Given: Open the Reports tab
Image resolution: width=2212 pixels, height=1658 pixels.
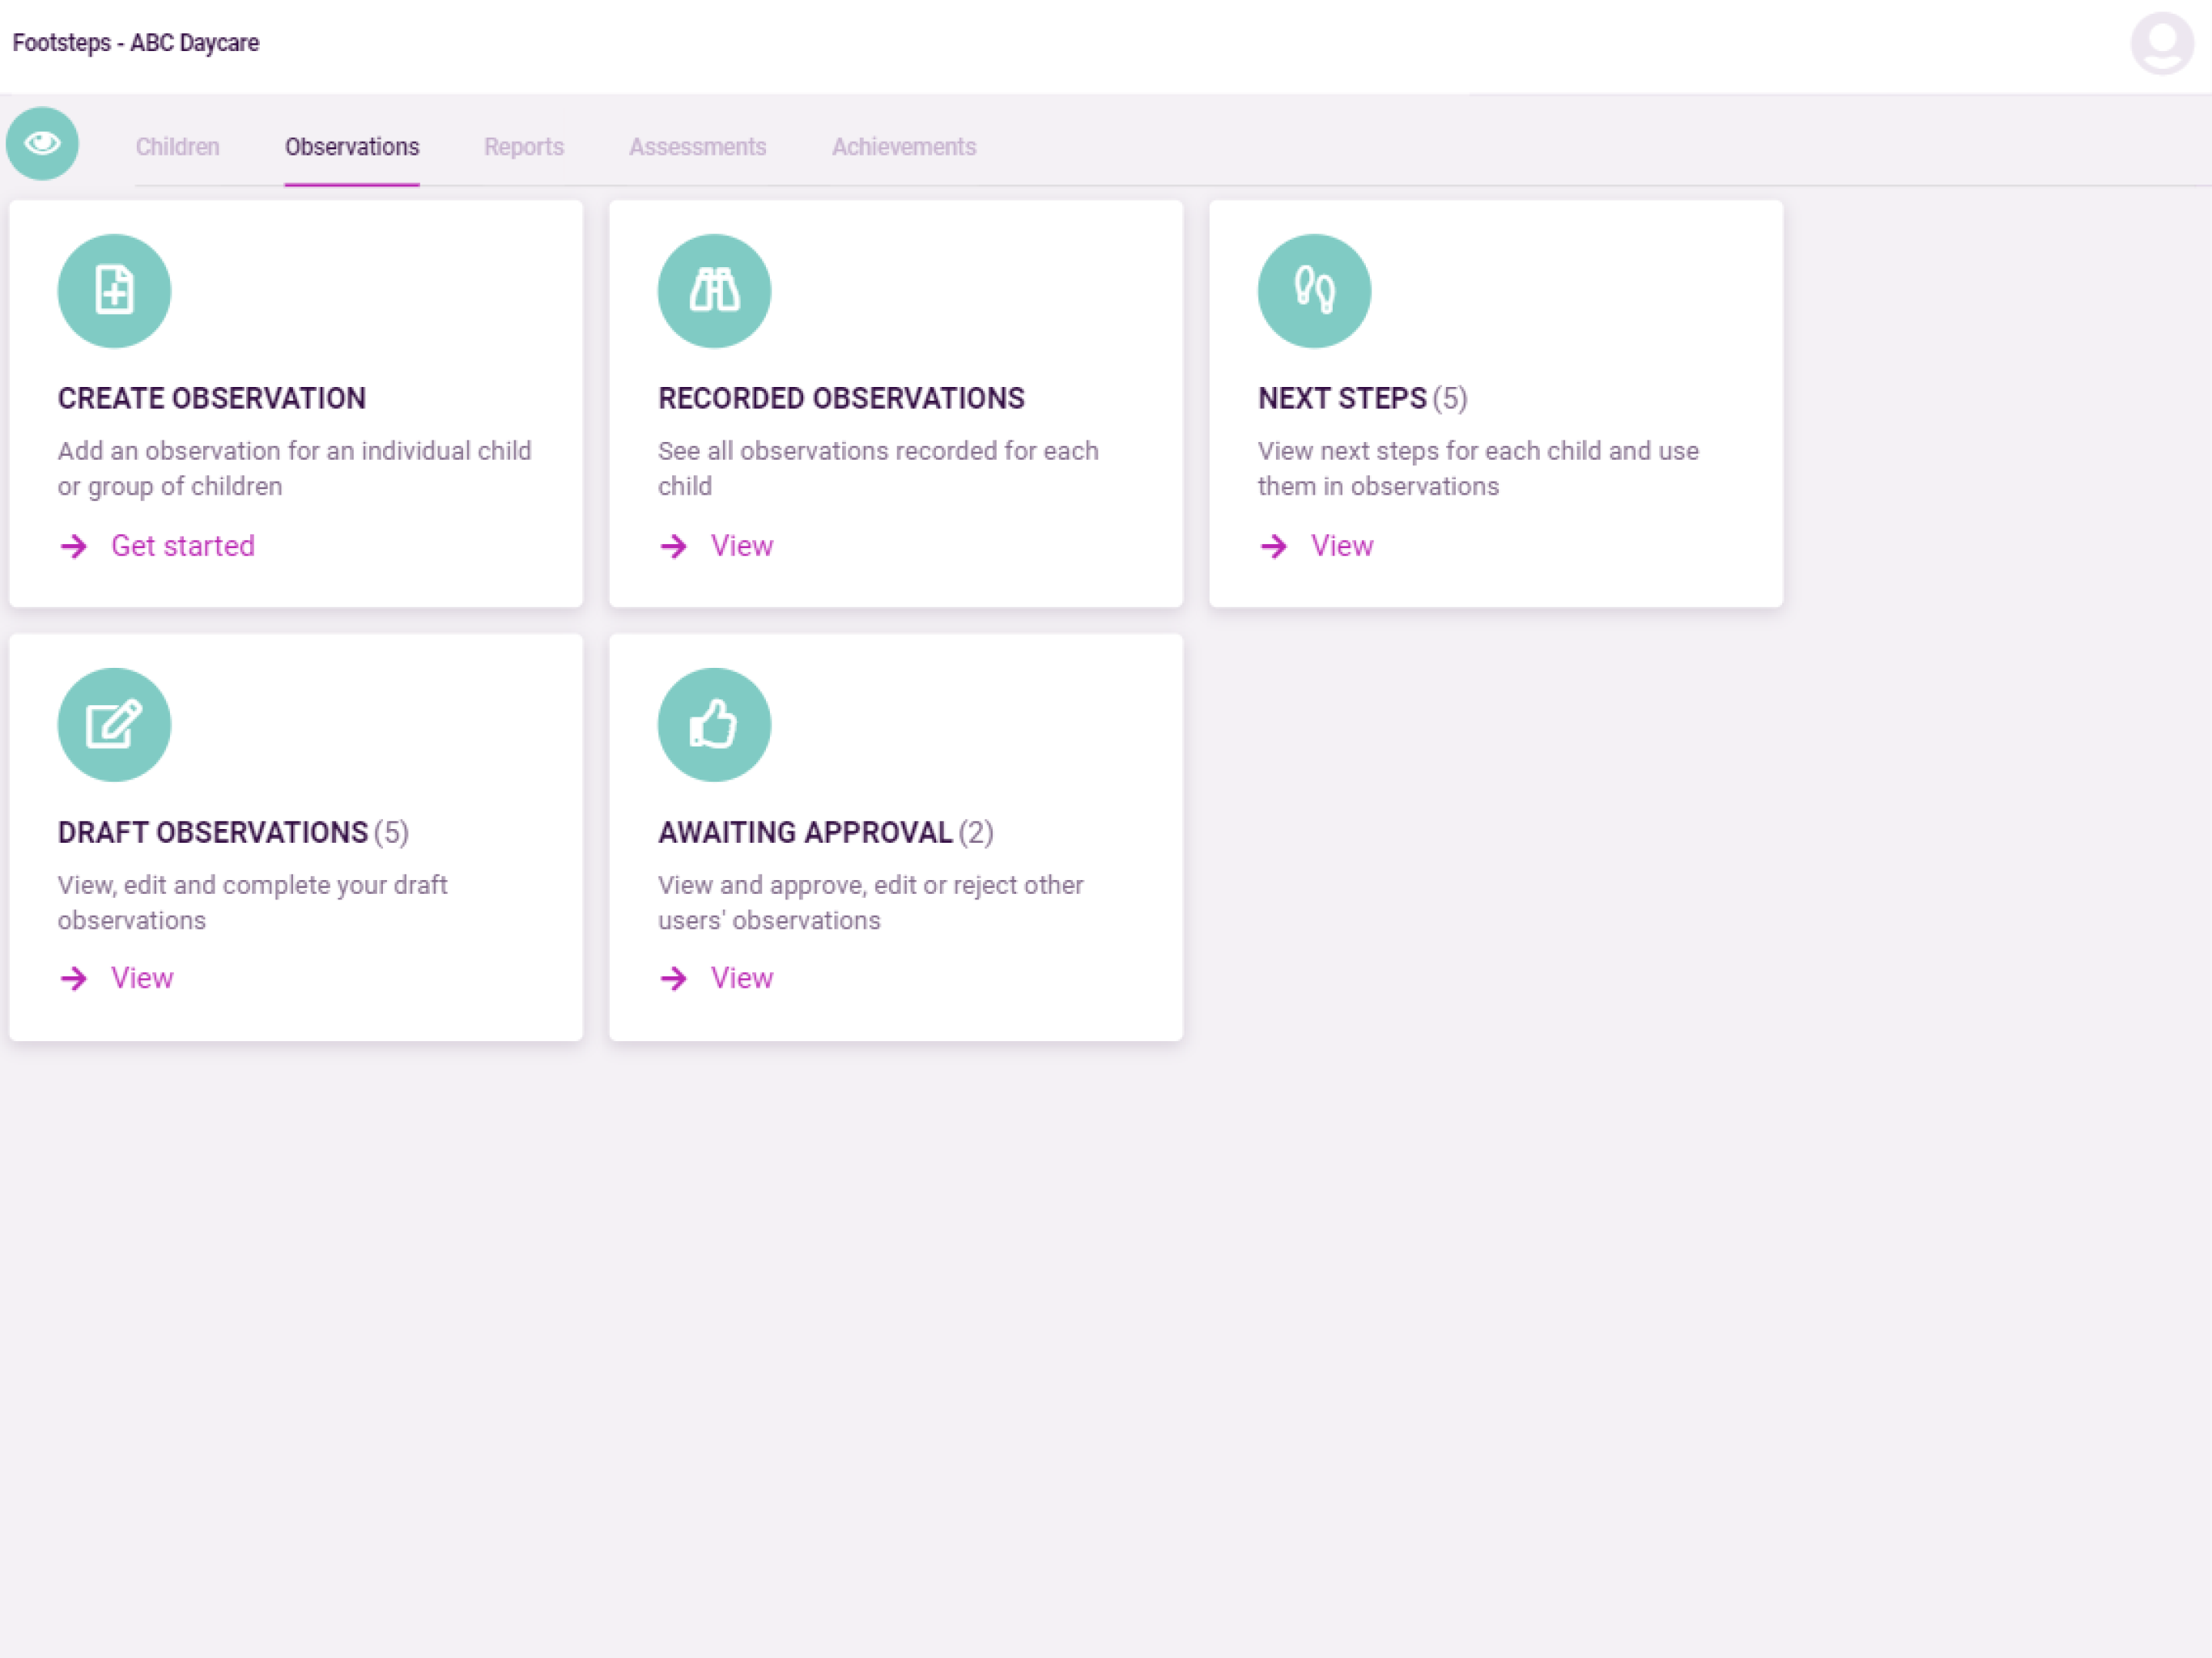Looking at the screenshot, I should tap(524, 147).
